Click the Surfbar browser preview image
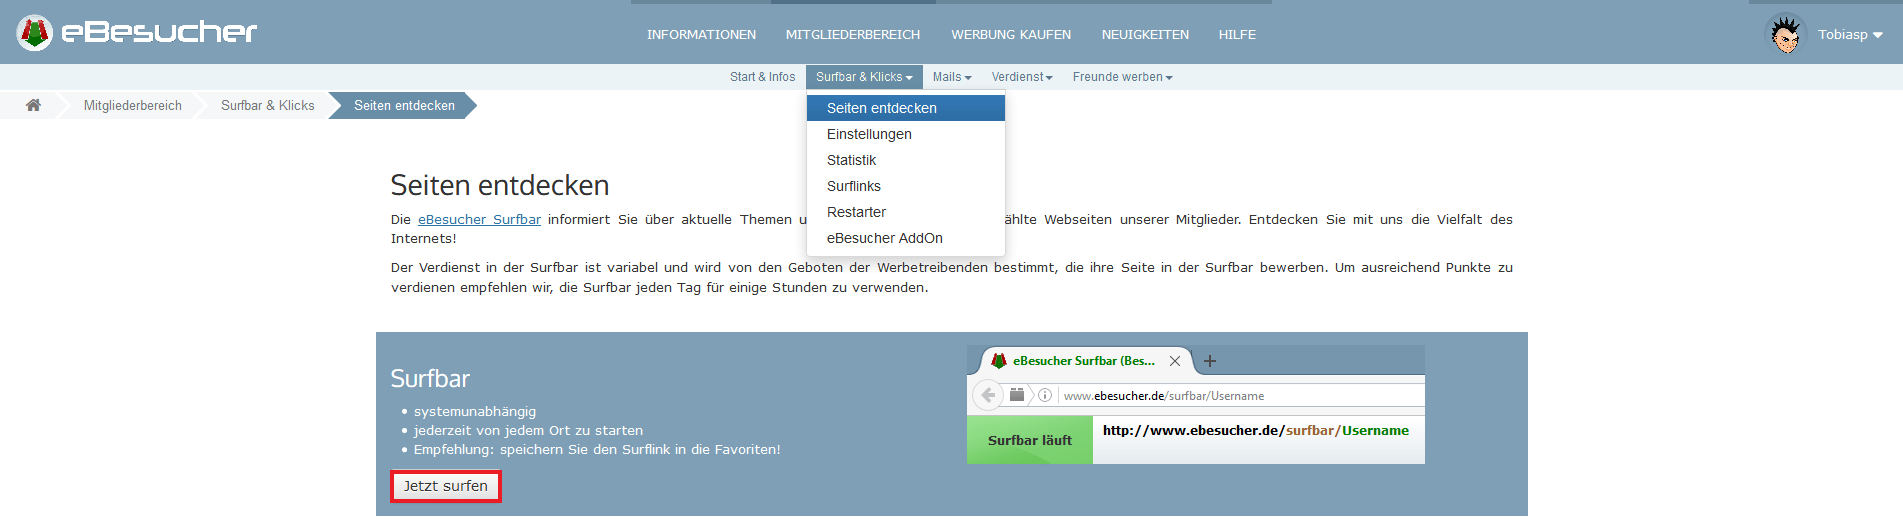 [1196, 405]
